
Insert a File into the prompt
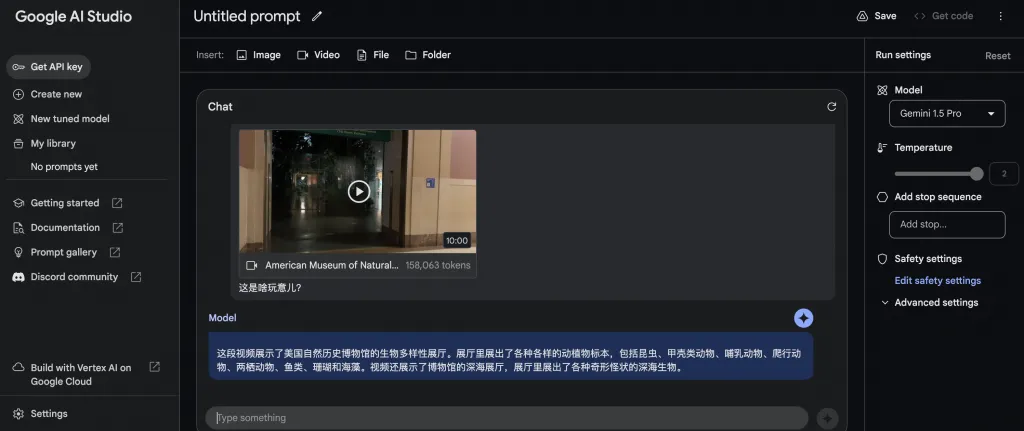point(372,55)
